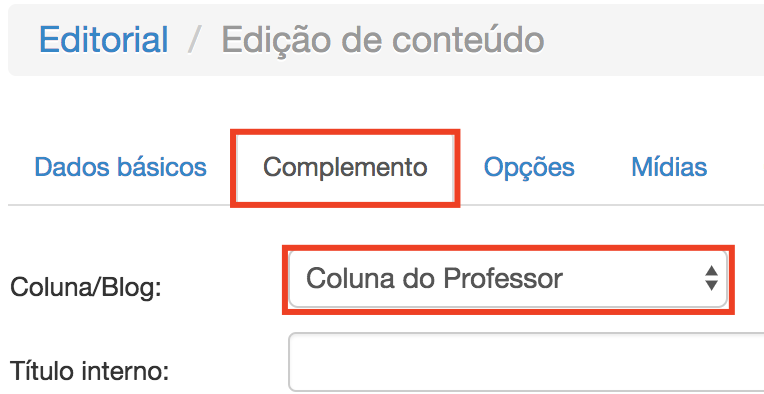
Task: Return to the Editorial section via the breadcrumb
Action: pyautogui.click(x=104, y=39)
